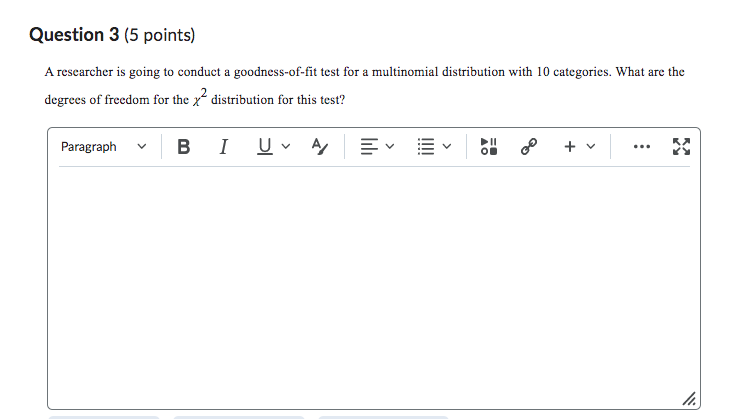Toggle bold formatting in the editor
Viewport: 729px width, 419px height.
click(x=184, y=146)
